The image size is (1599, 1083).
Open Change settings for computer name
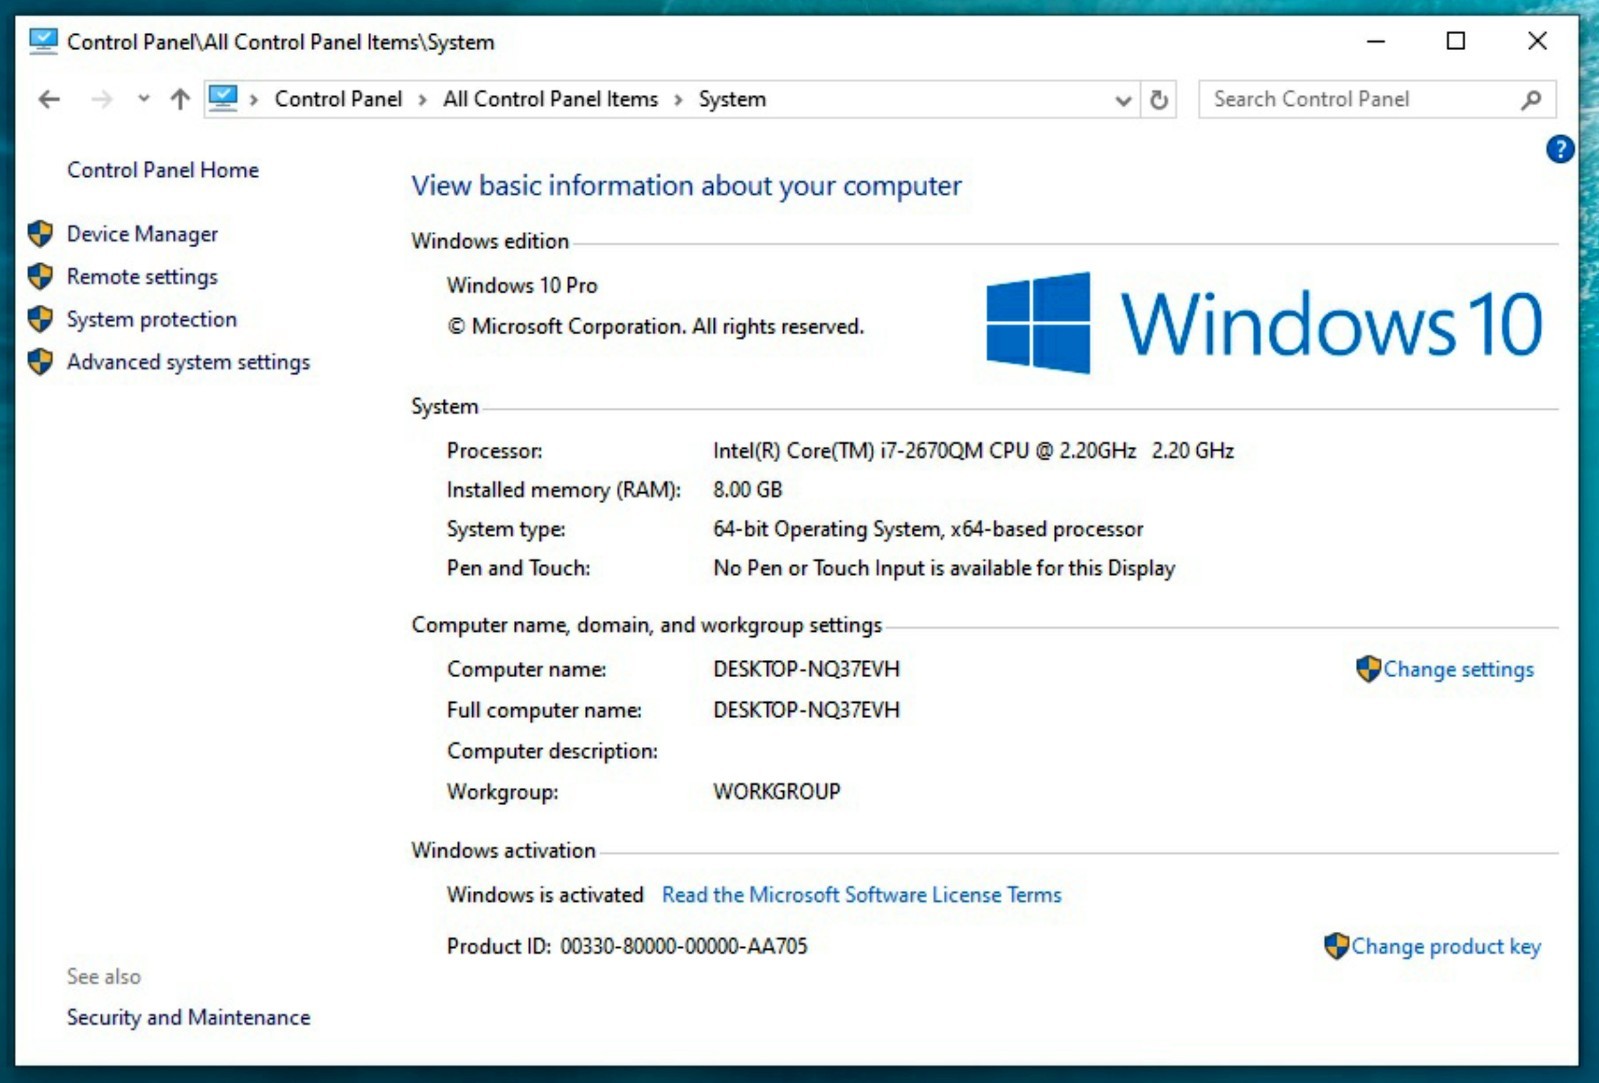(1458, 669)
